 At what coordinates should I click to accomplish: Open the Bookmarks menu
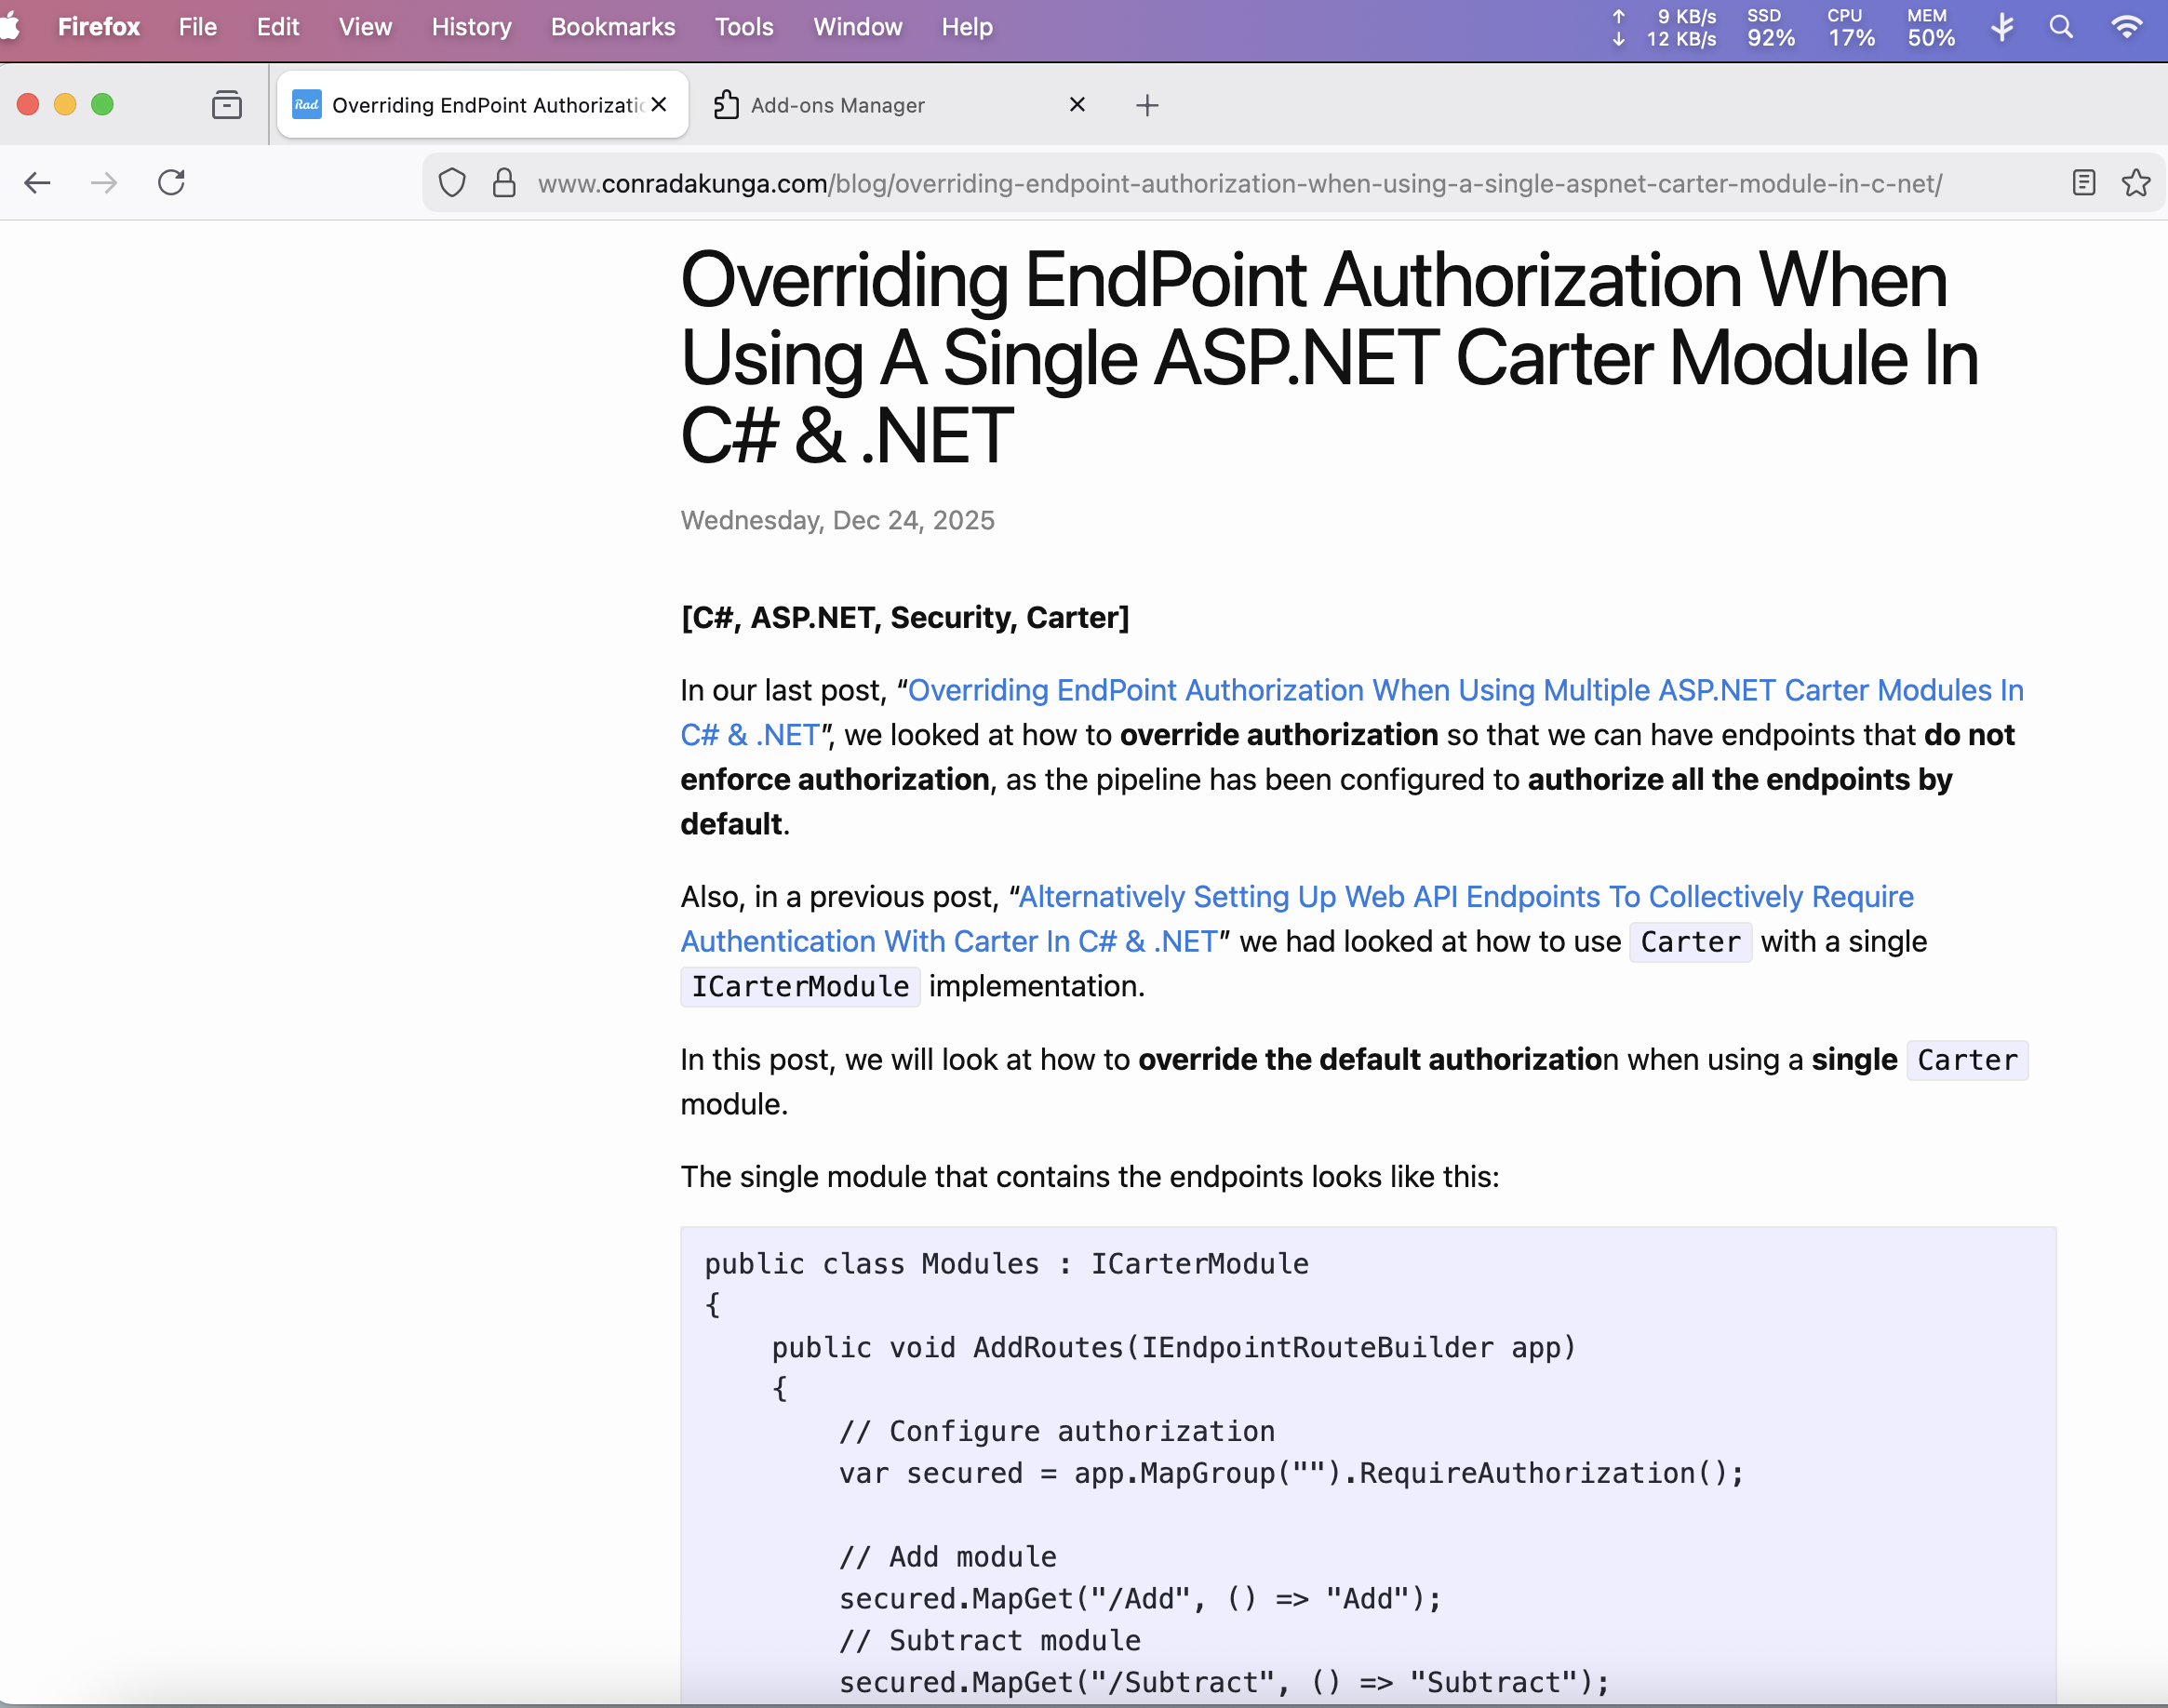coord(613,27)
